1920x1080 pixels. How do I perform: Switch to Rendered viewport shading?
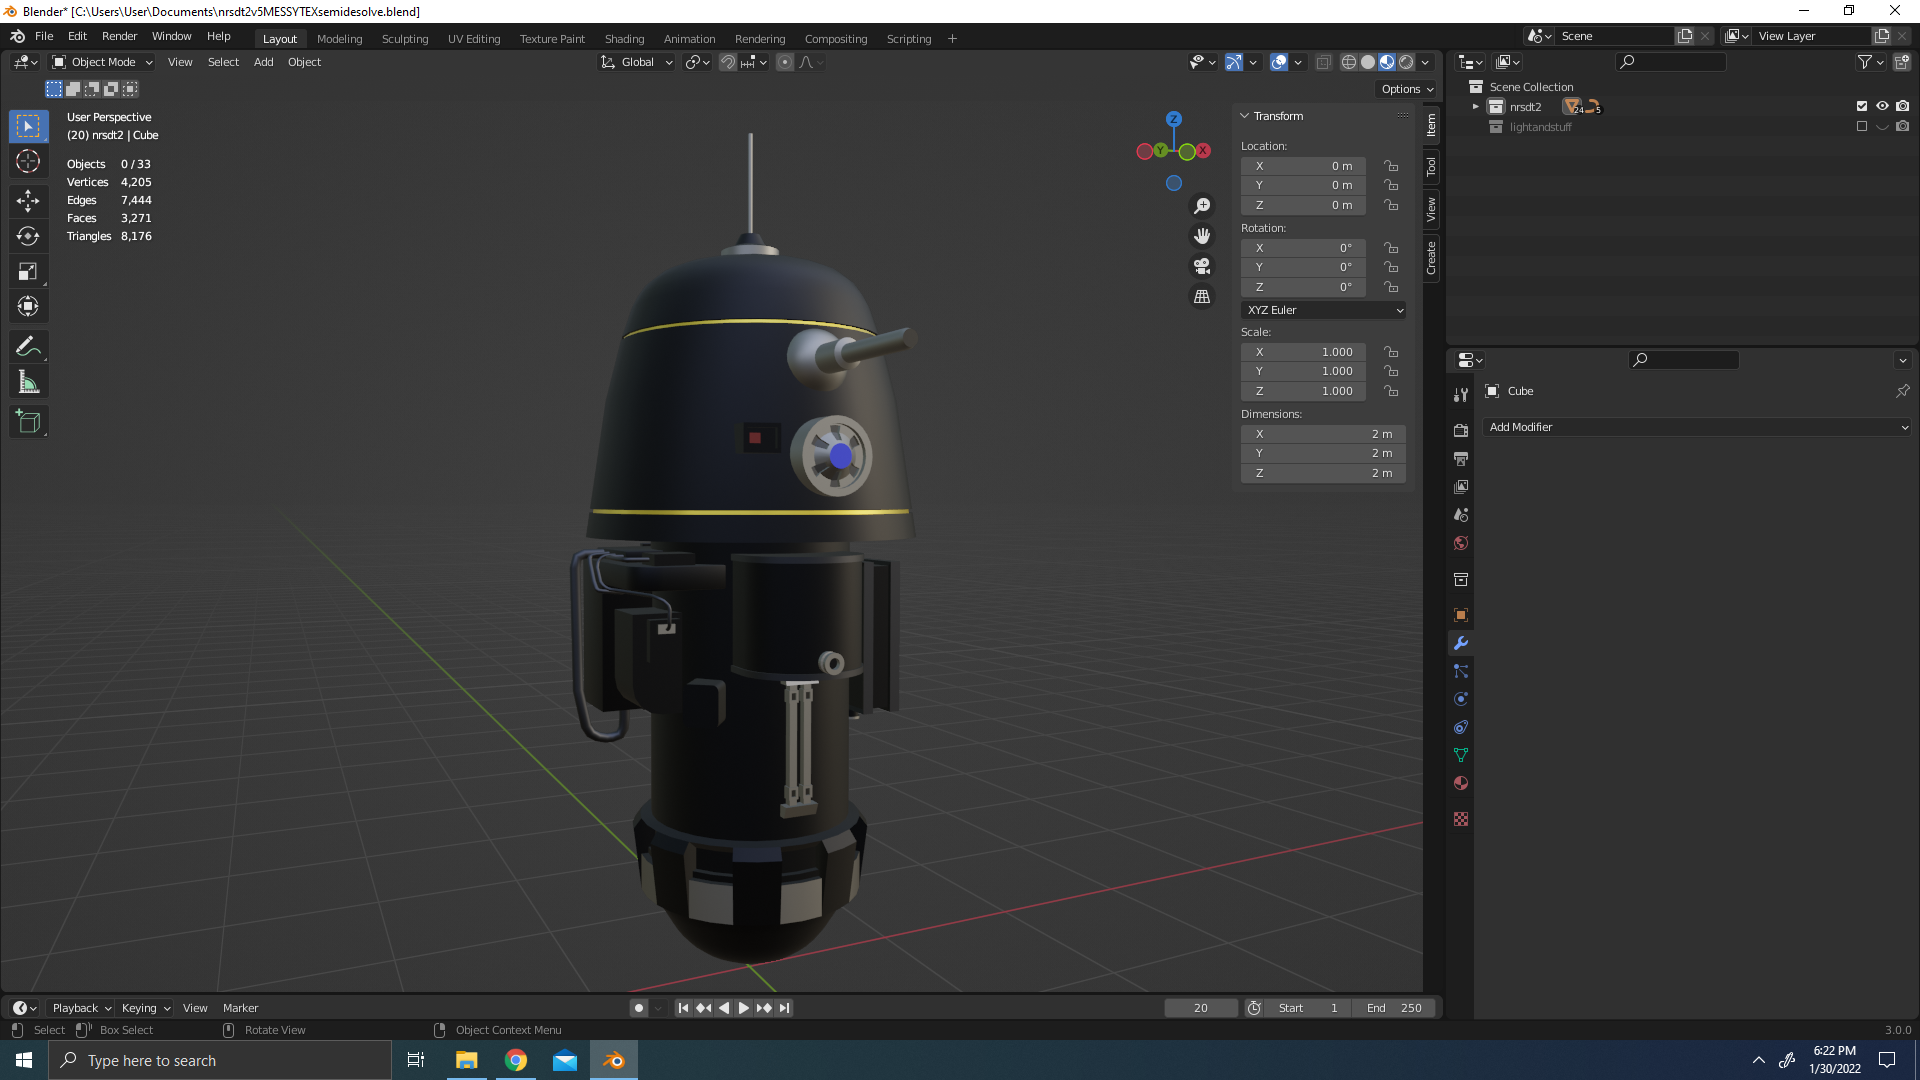(1406, 62)
